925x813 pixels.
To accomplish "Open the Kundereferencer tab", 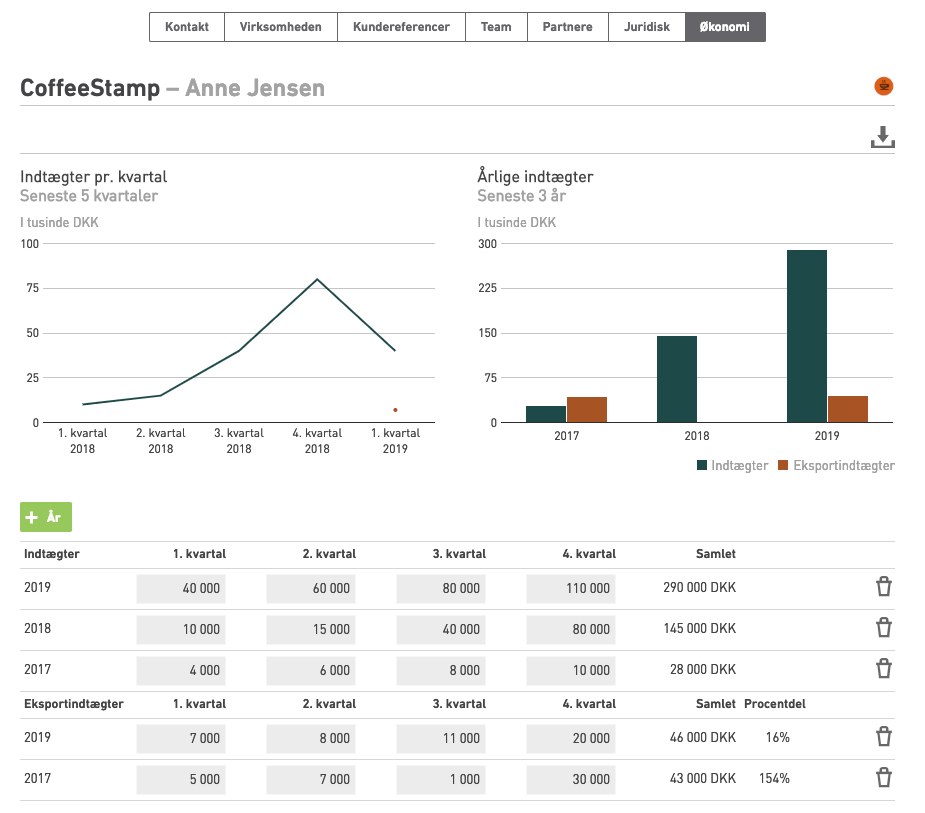I will (x=401, y=27).
